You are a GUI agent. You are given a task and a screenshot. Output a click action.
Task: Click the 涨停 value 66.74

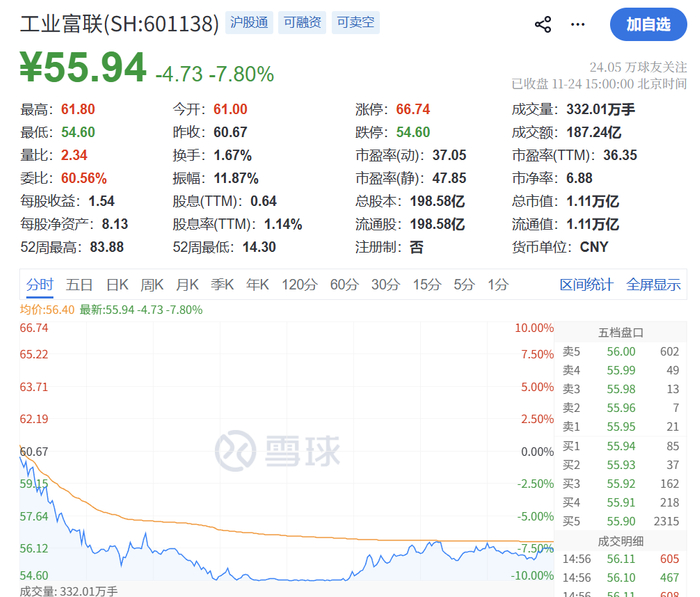click(413, 109)
